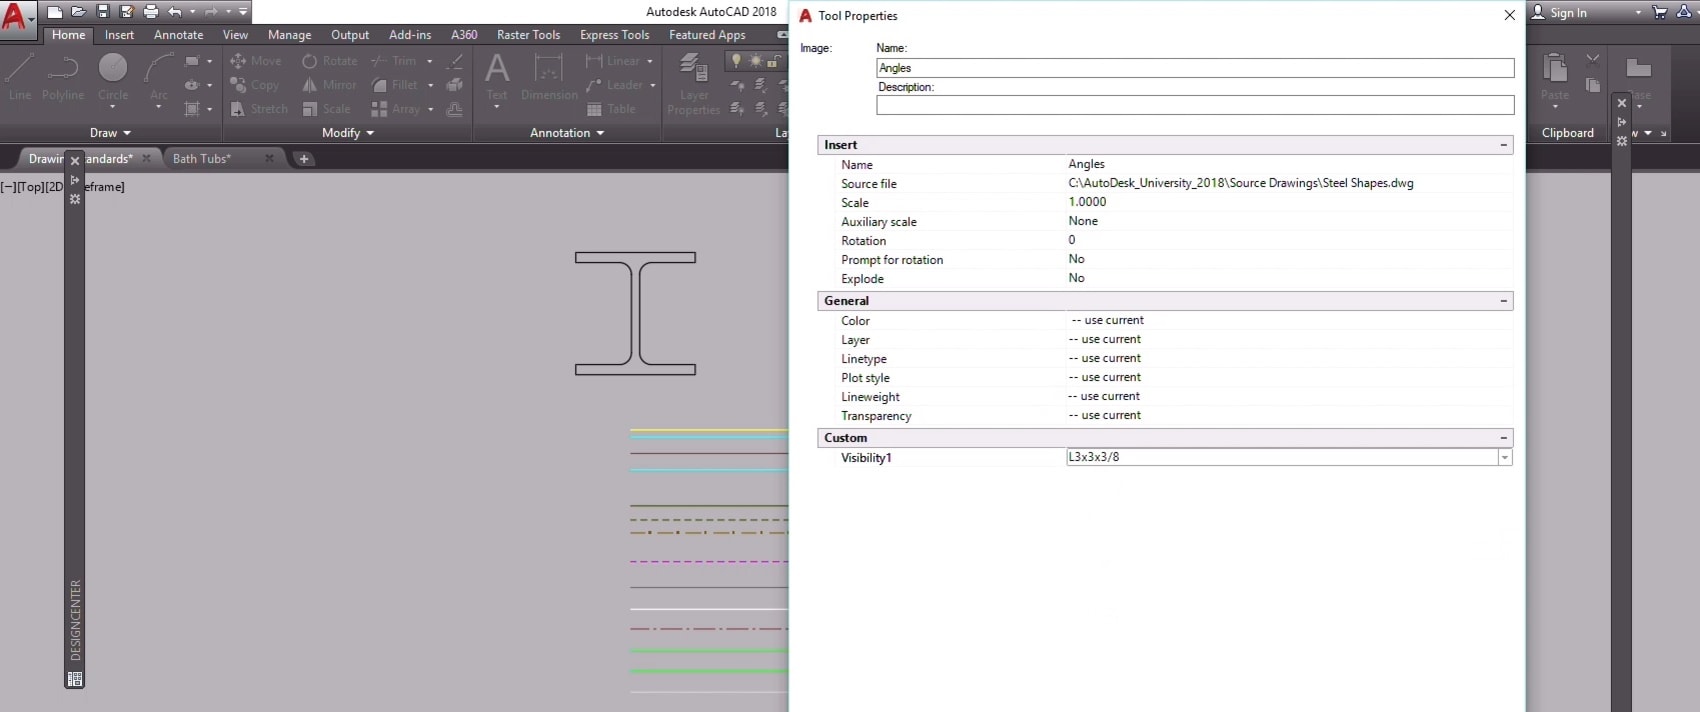Open the Express Tools ribbon tab
1700x712 pixels.
tap(615, 35)
